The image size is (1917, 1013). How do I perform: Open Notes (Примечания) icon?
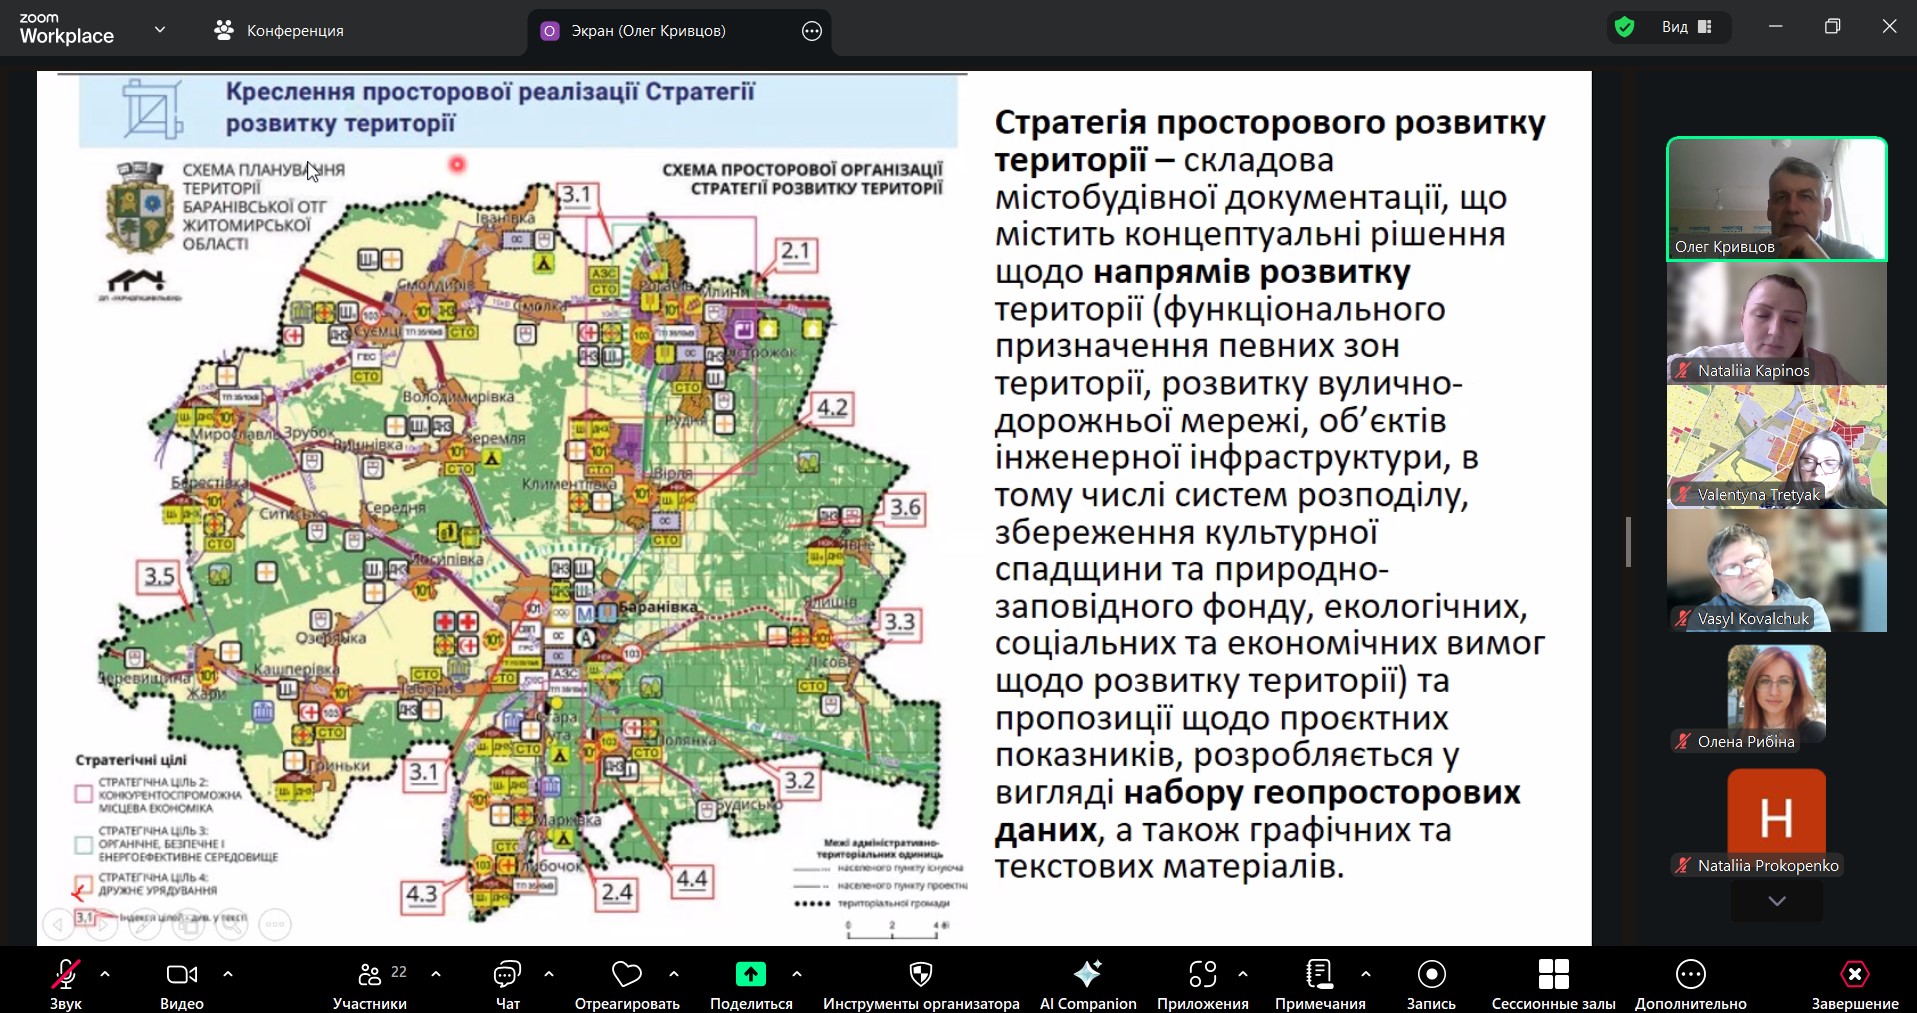coord(1319,974)
